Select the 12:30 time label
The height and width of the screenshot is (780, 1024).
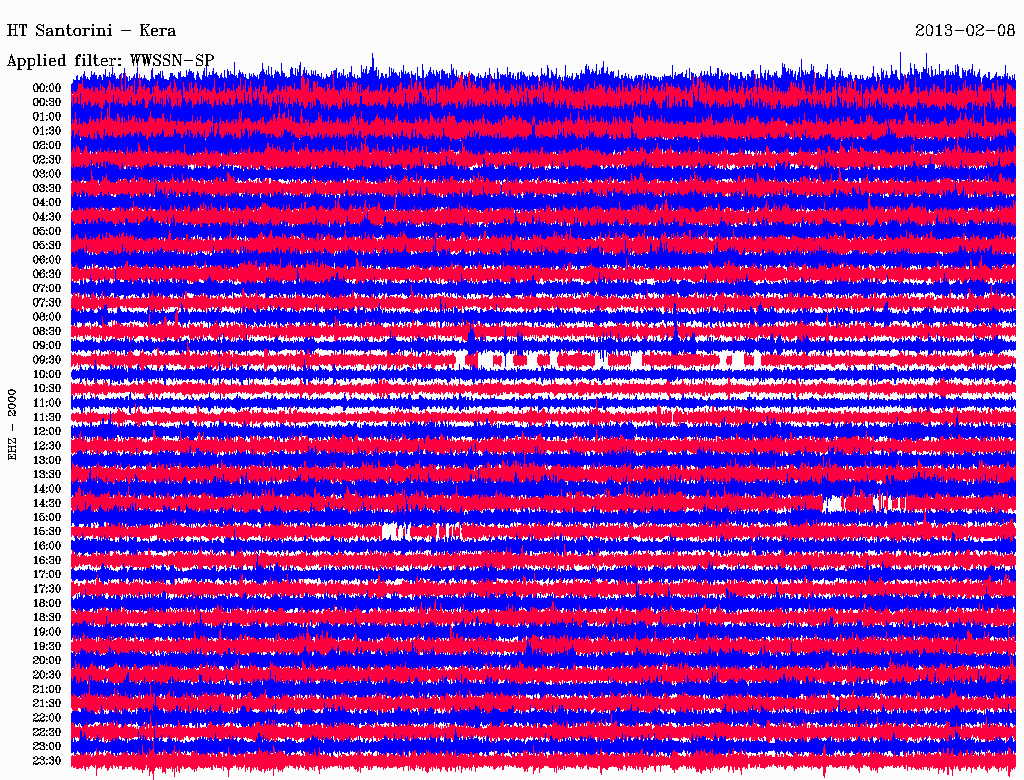tap(47, 446)
